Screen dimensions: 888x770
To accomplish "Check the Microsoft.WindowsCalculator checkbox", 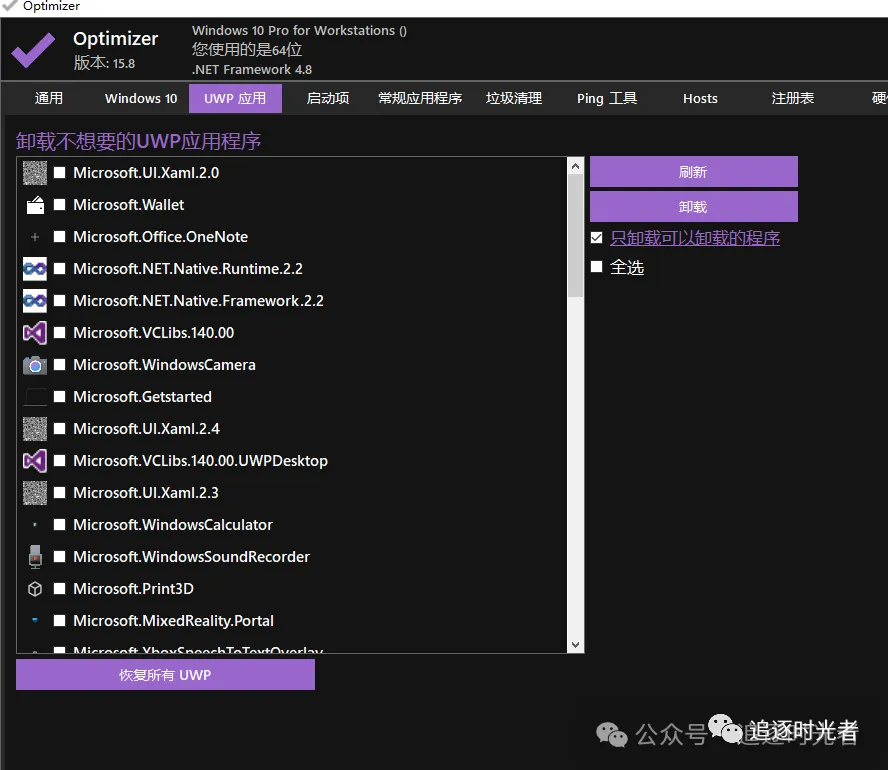I will click(59, 525).
